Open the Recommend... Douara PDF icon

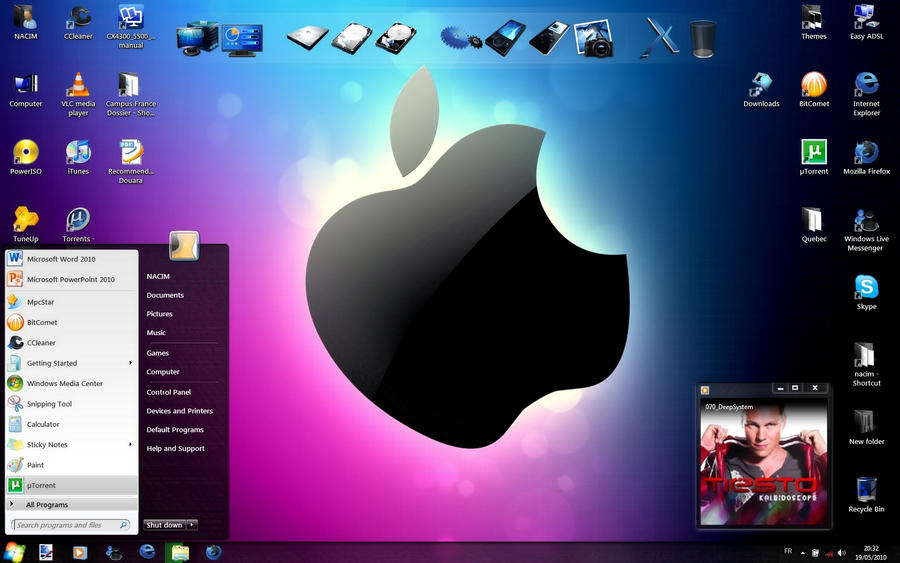[131, 161]
